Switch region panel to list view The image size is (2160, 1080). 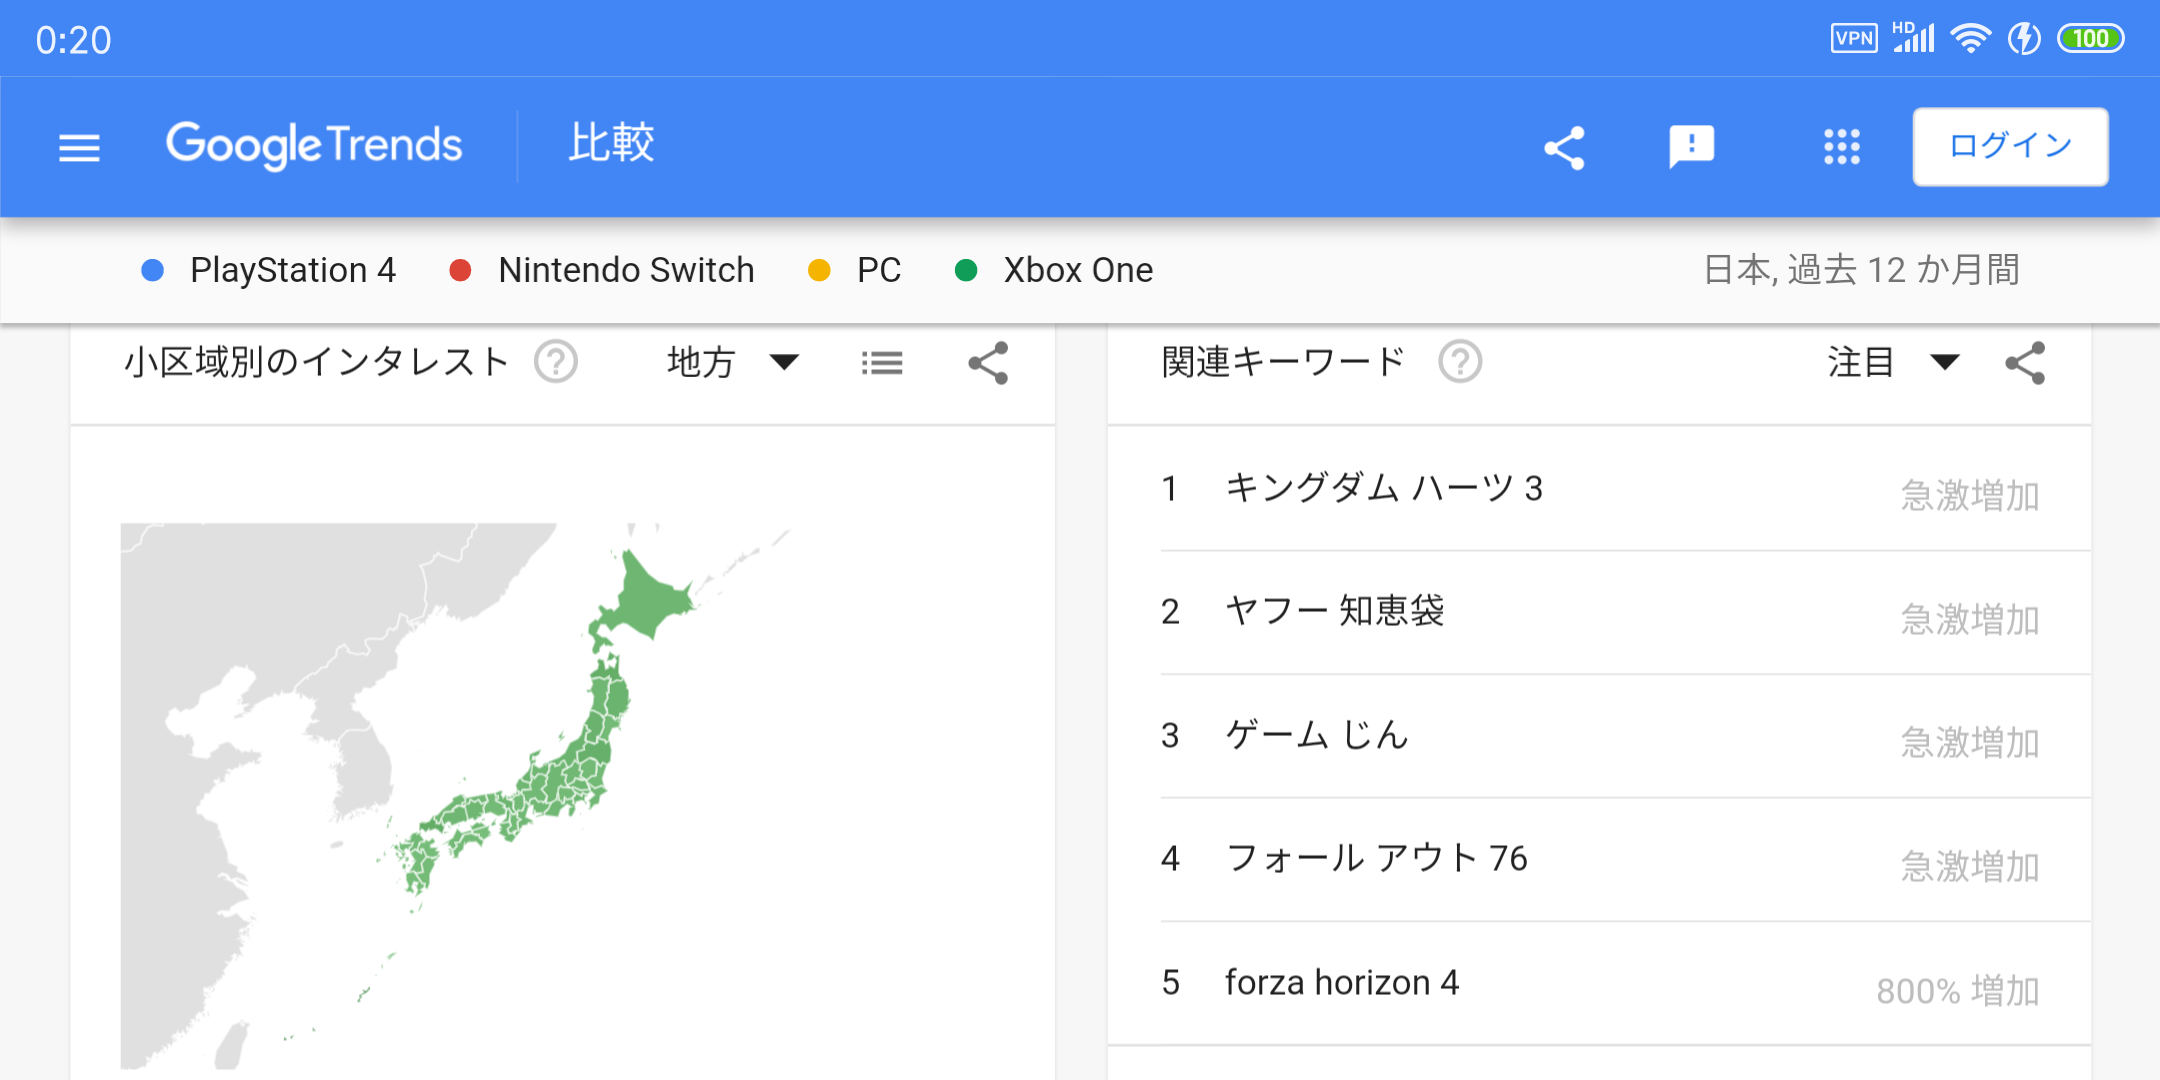(882, 363)
